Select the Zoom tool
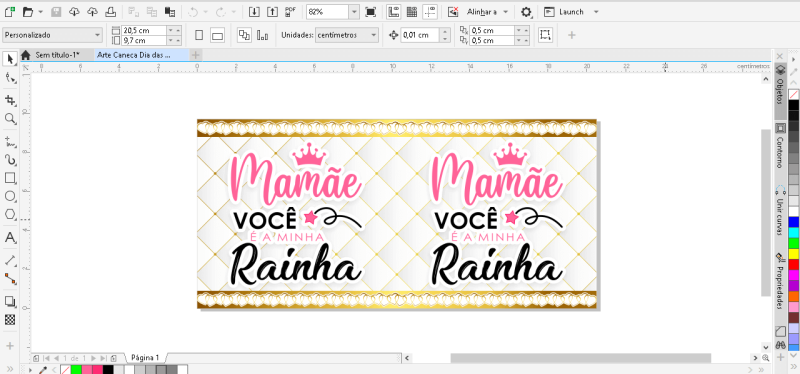The width and height of the screenshot is (800, 374). tap(10, 119)
